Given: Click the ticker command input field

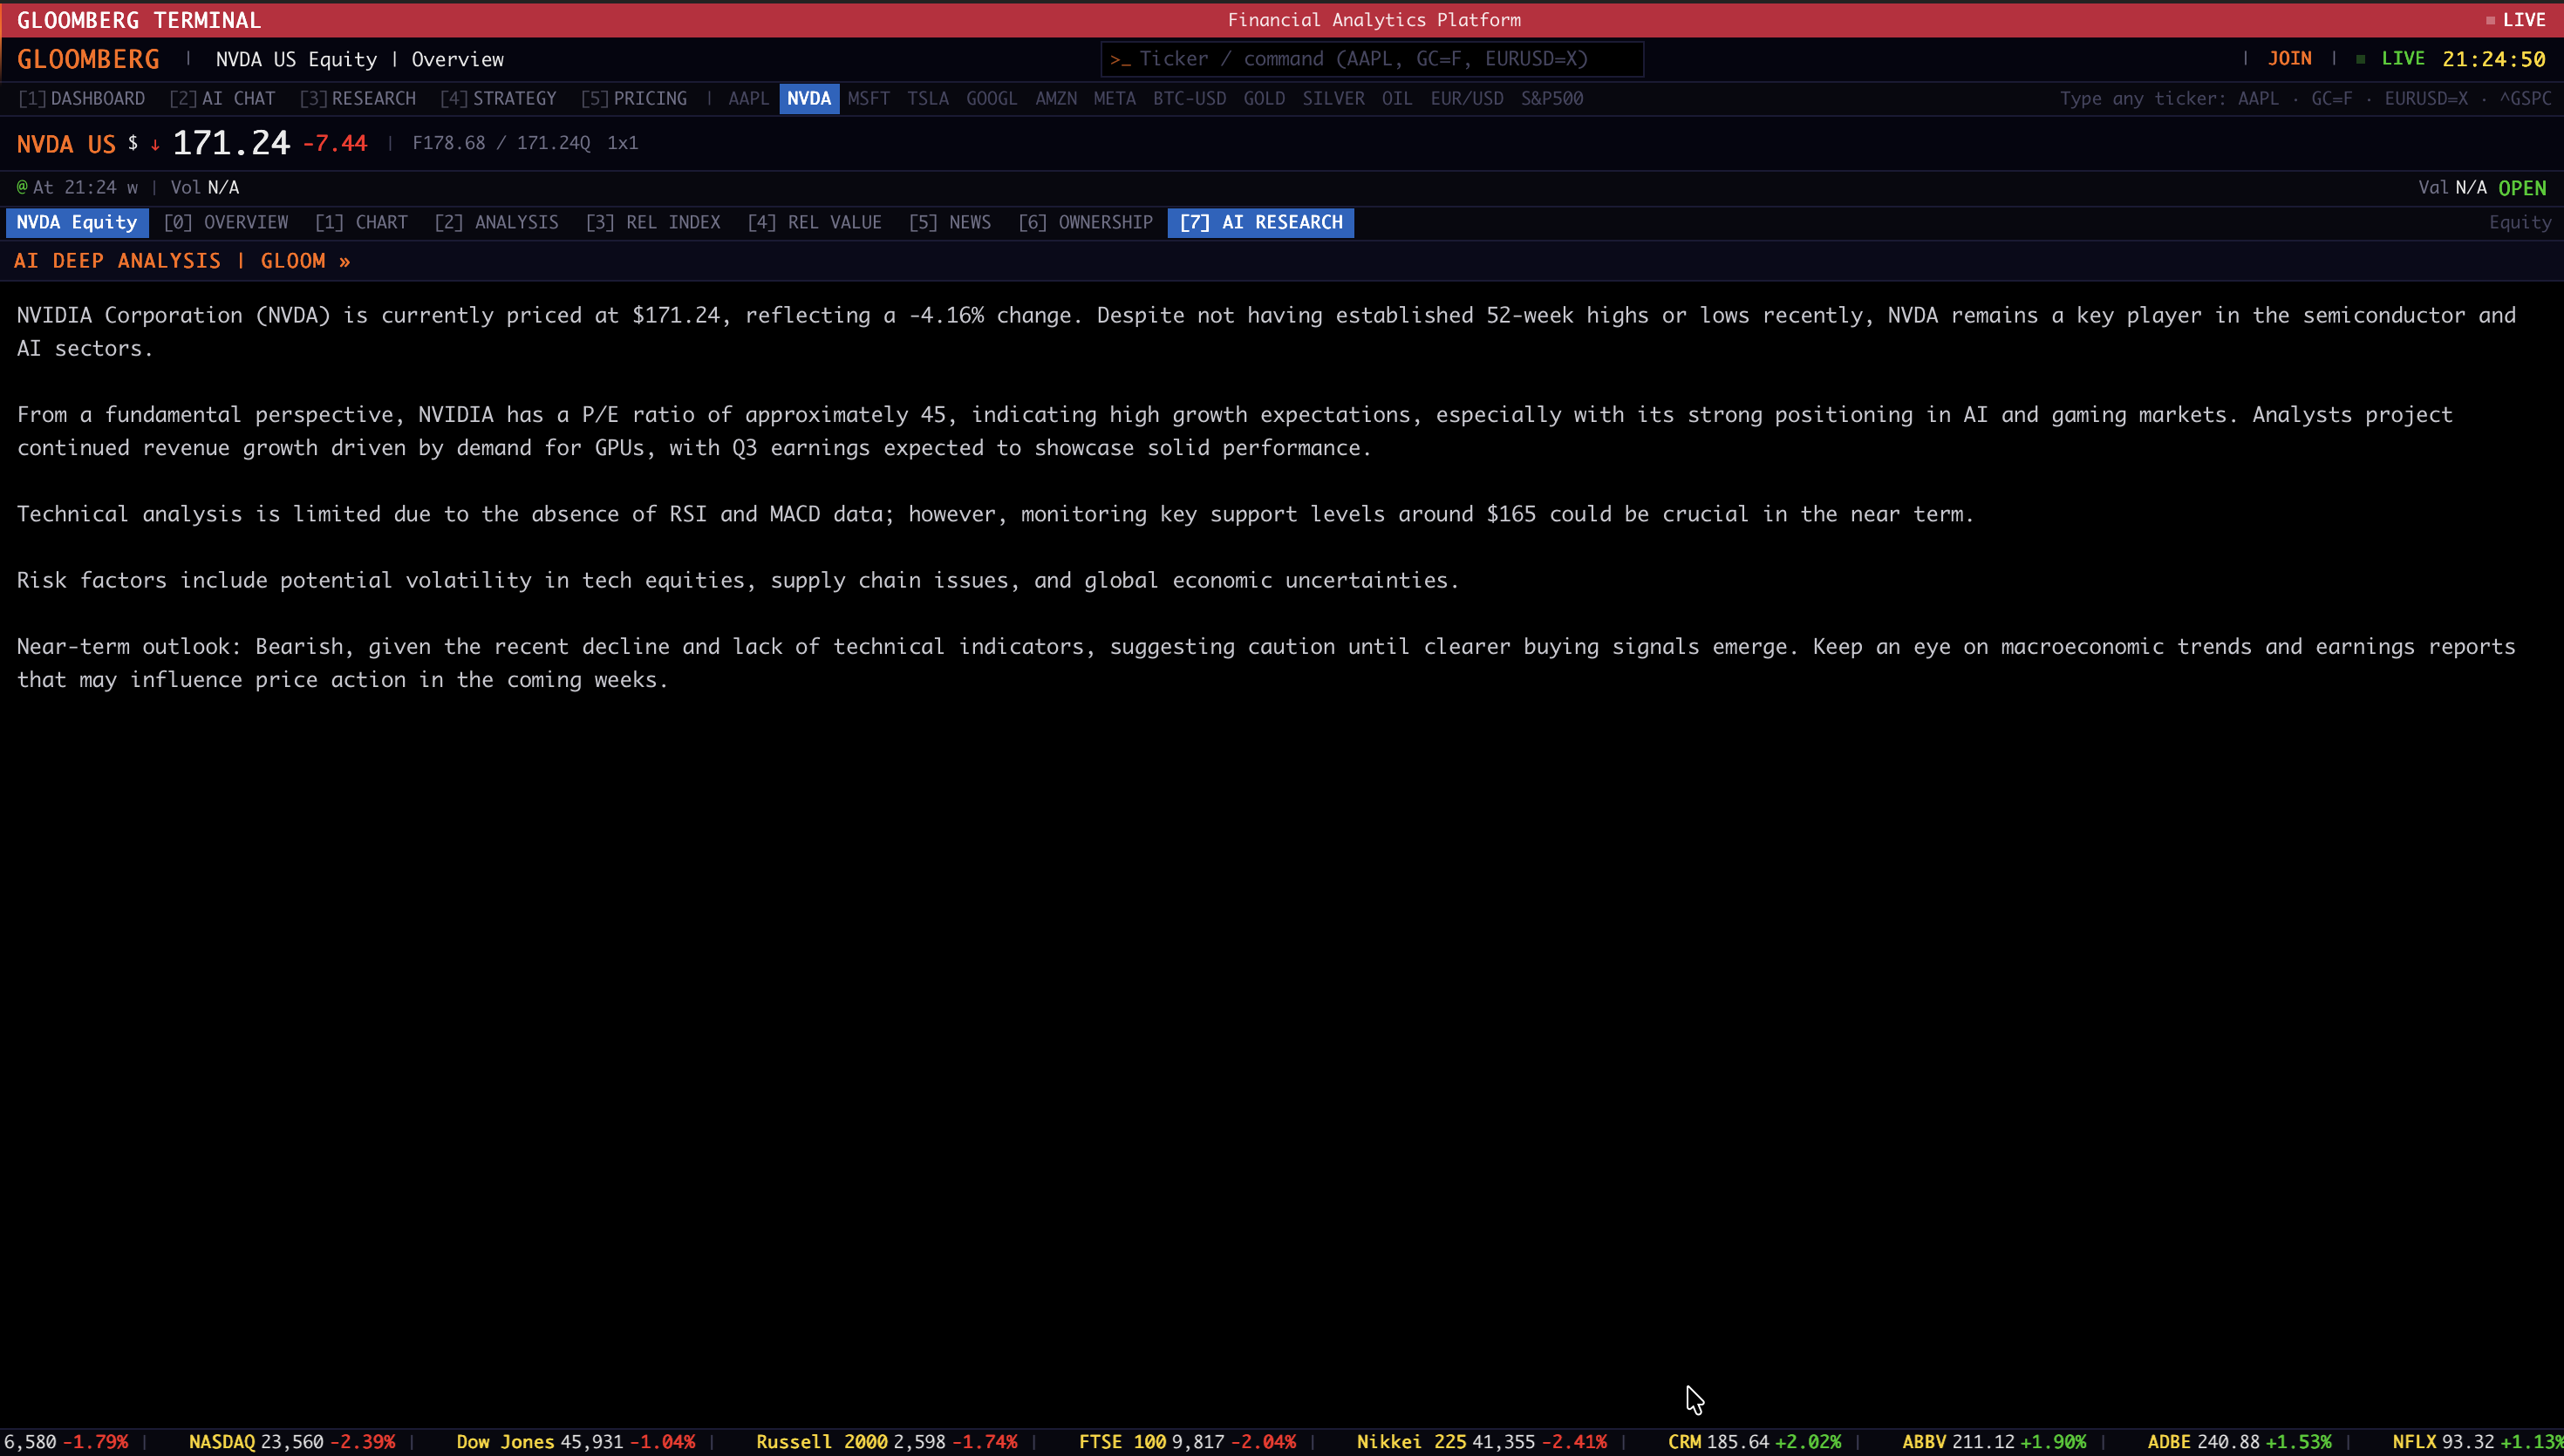Looking at the screenshot, I should (1371, 59).
